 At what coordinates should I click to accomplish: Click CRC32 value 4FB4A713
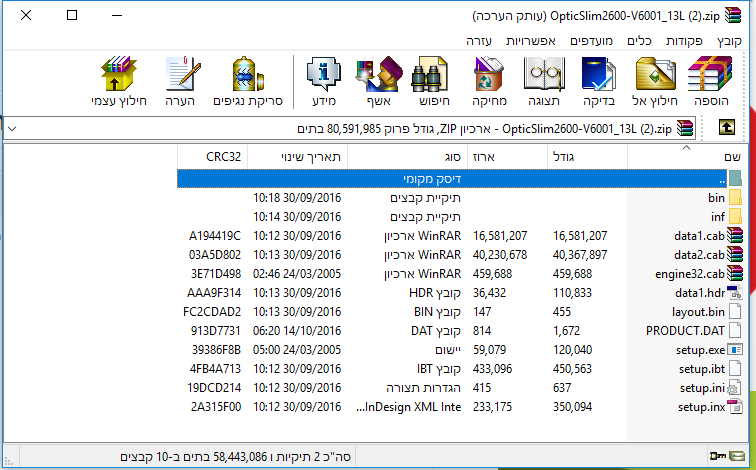tap(215, 369)
